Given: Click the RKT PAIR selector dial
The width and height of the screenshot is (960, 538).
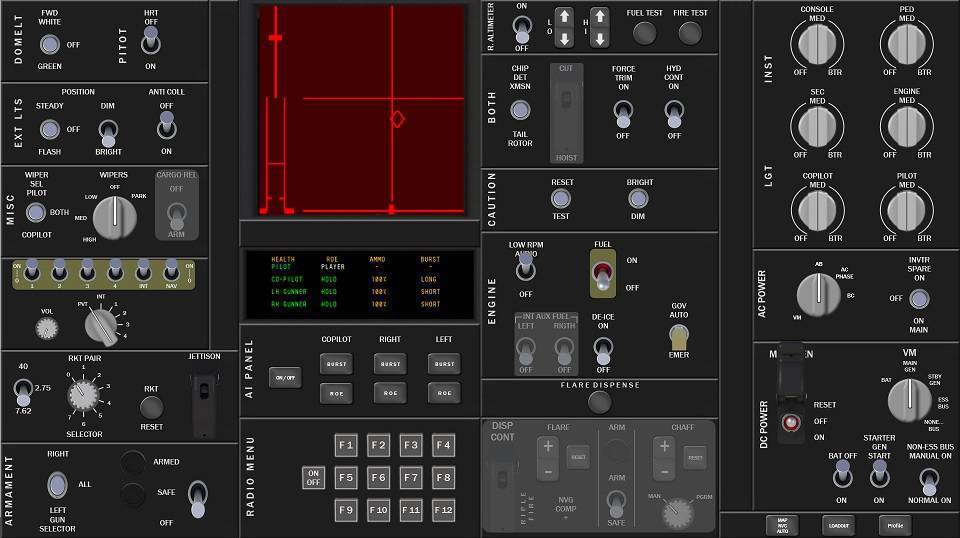Looking at the screenshot, I should click(x=84, y=398).
